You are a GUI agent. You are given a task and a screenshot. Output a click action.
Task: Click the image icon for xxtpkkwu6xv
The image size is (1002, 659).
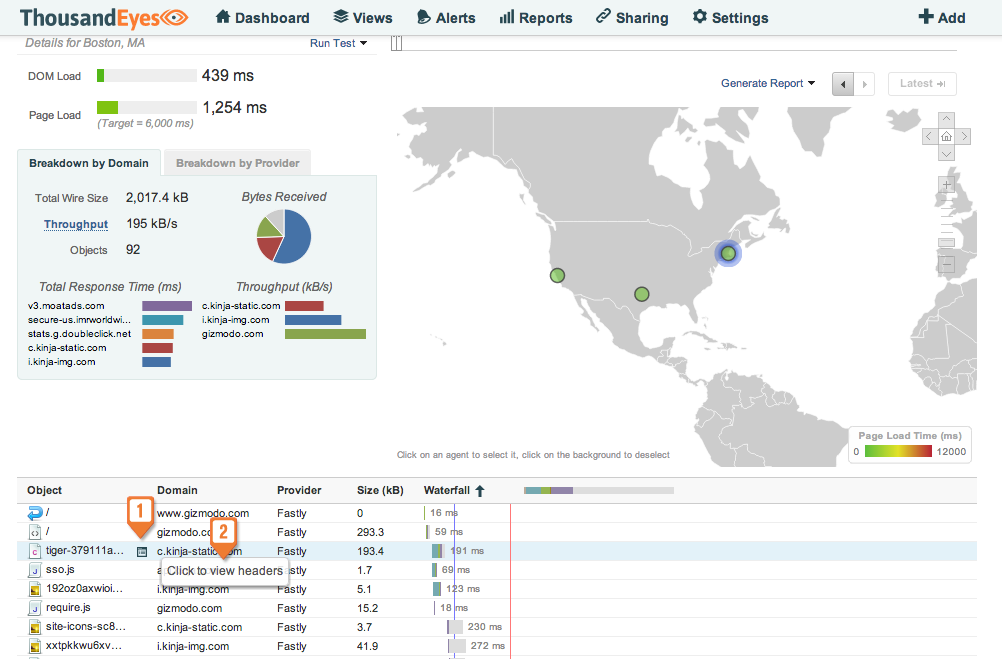pyautogui.click(x=35, y=646)
